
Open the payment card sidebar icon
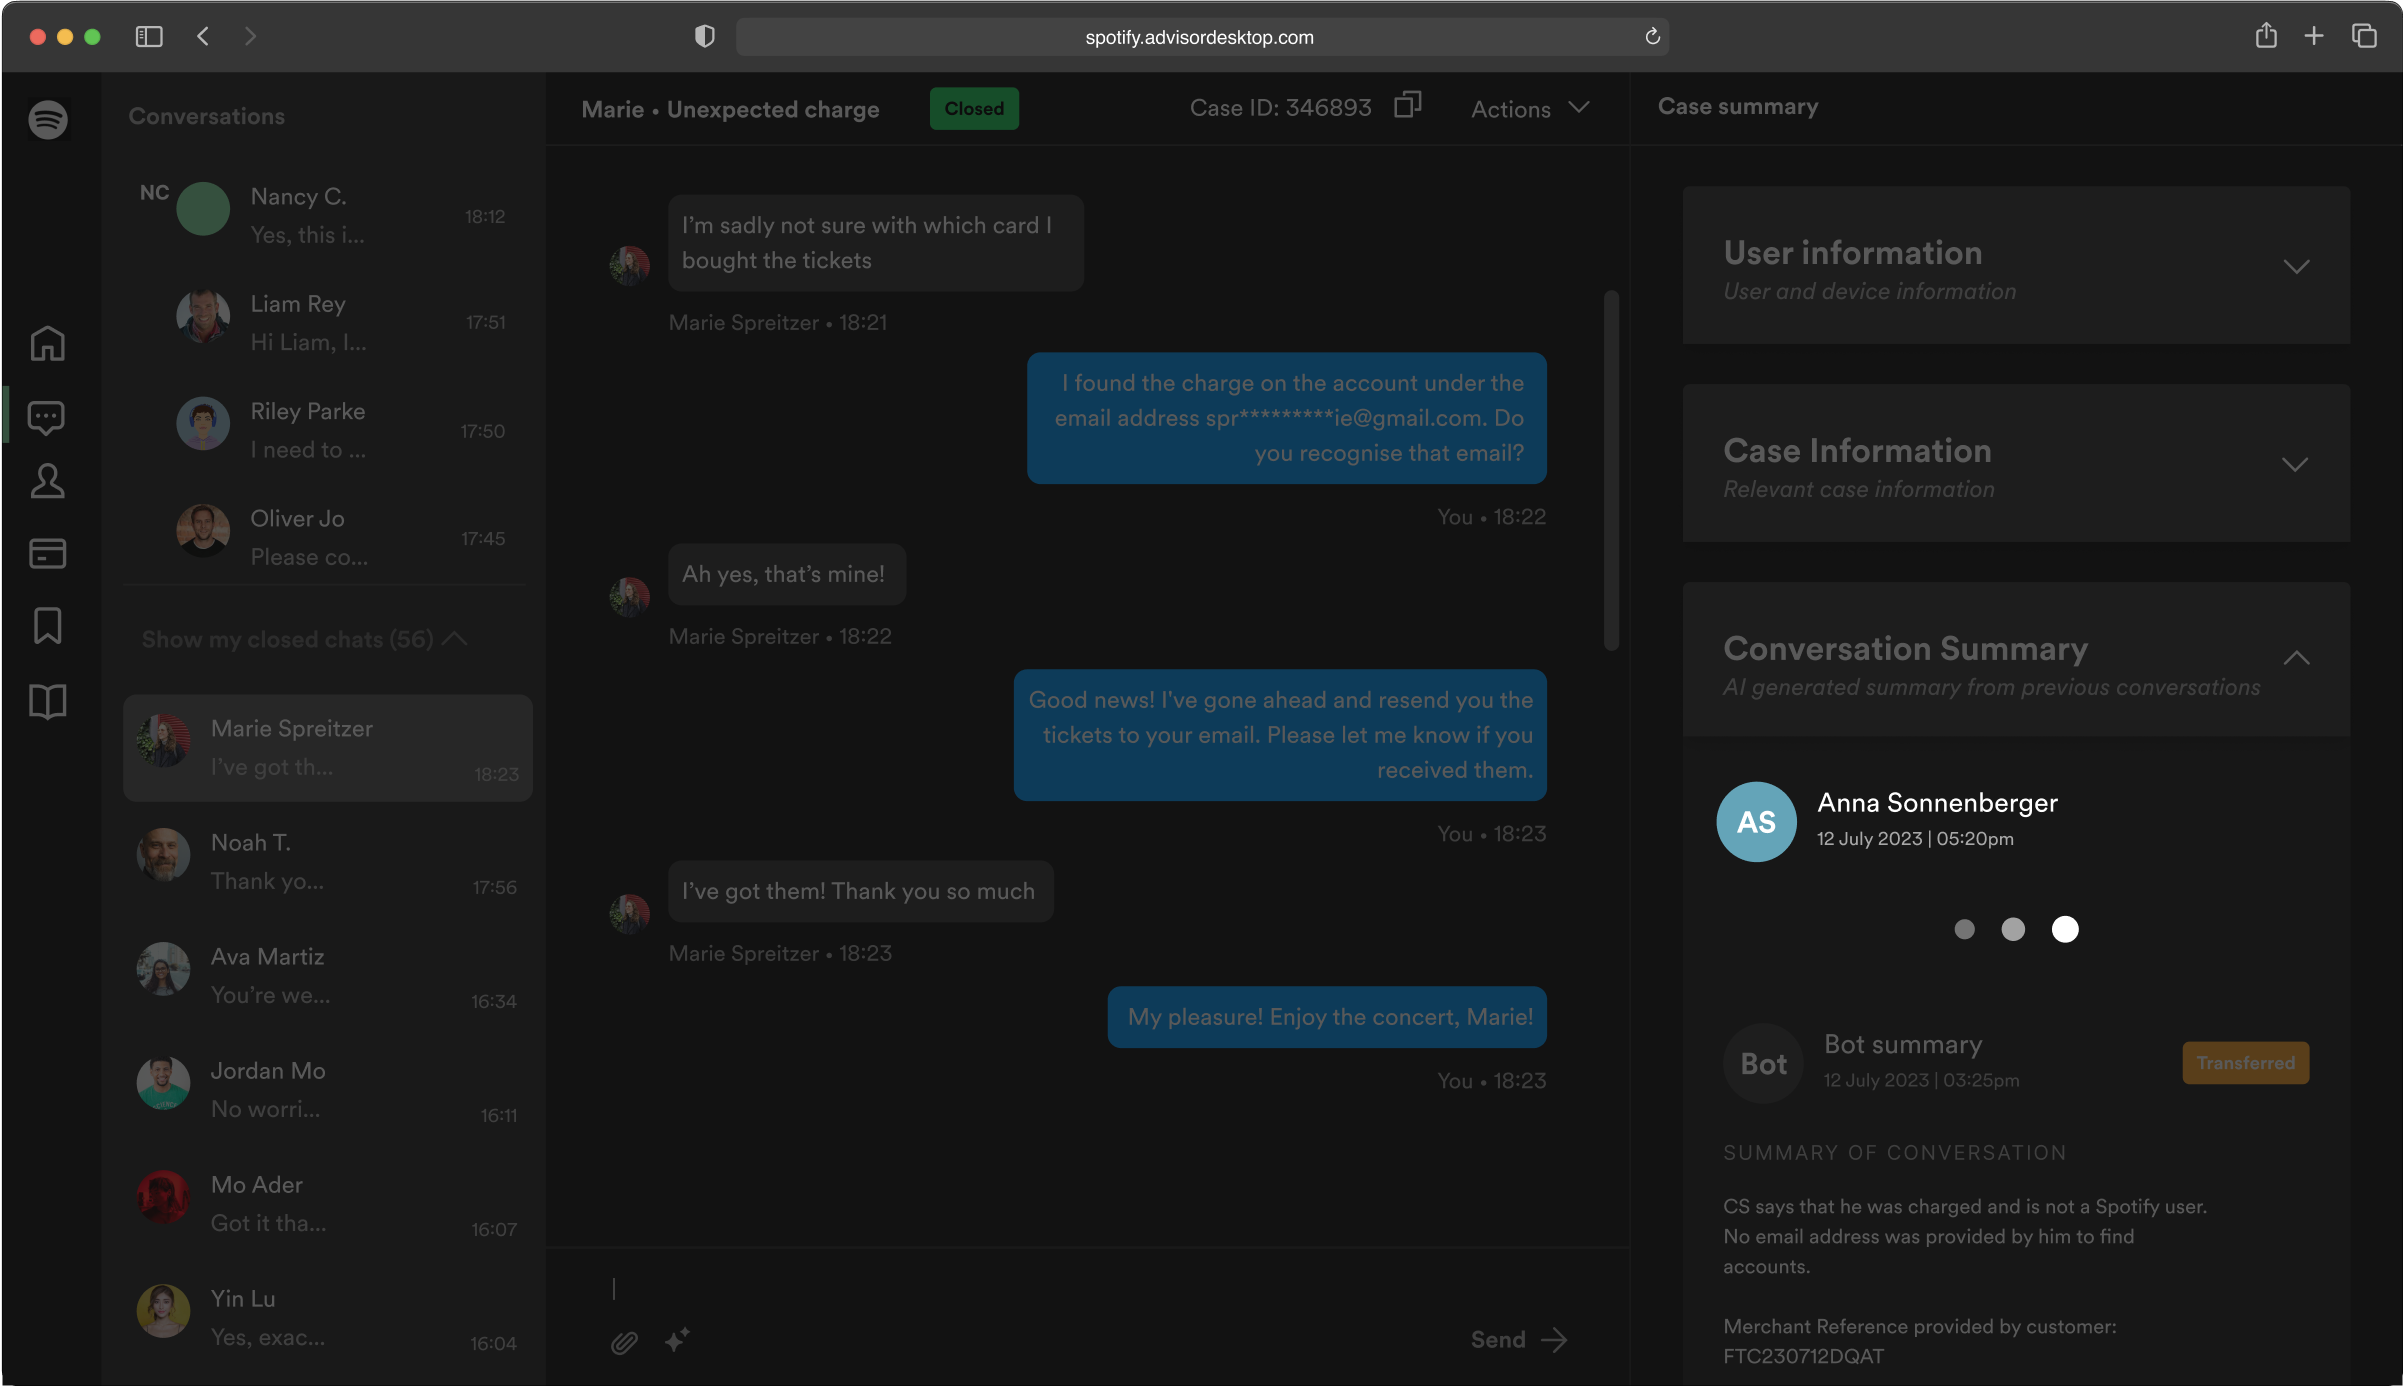point(47,553)
